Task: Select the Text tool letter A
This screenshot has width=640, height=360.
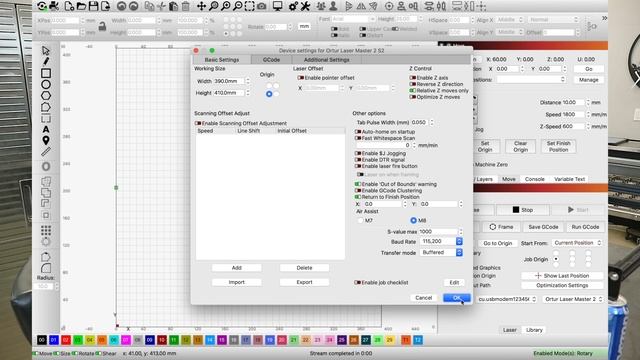Action: (x=46, y=129)
